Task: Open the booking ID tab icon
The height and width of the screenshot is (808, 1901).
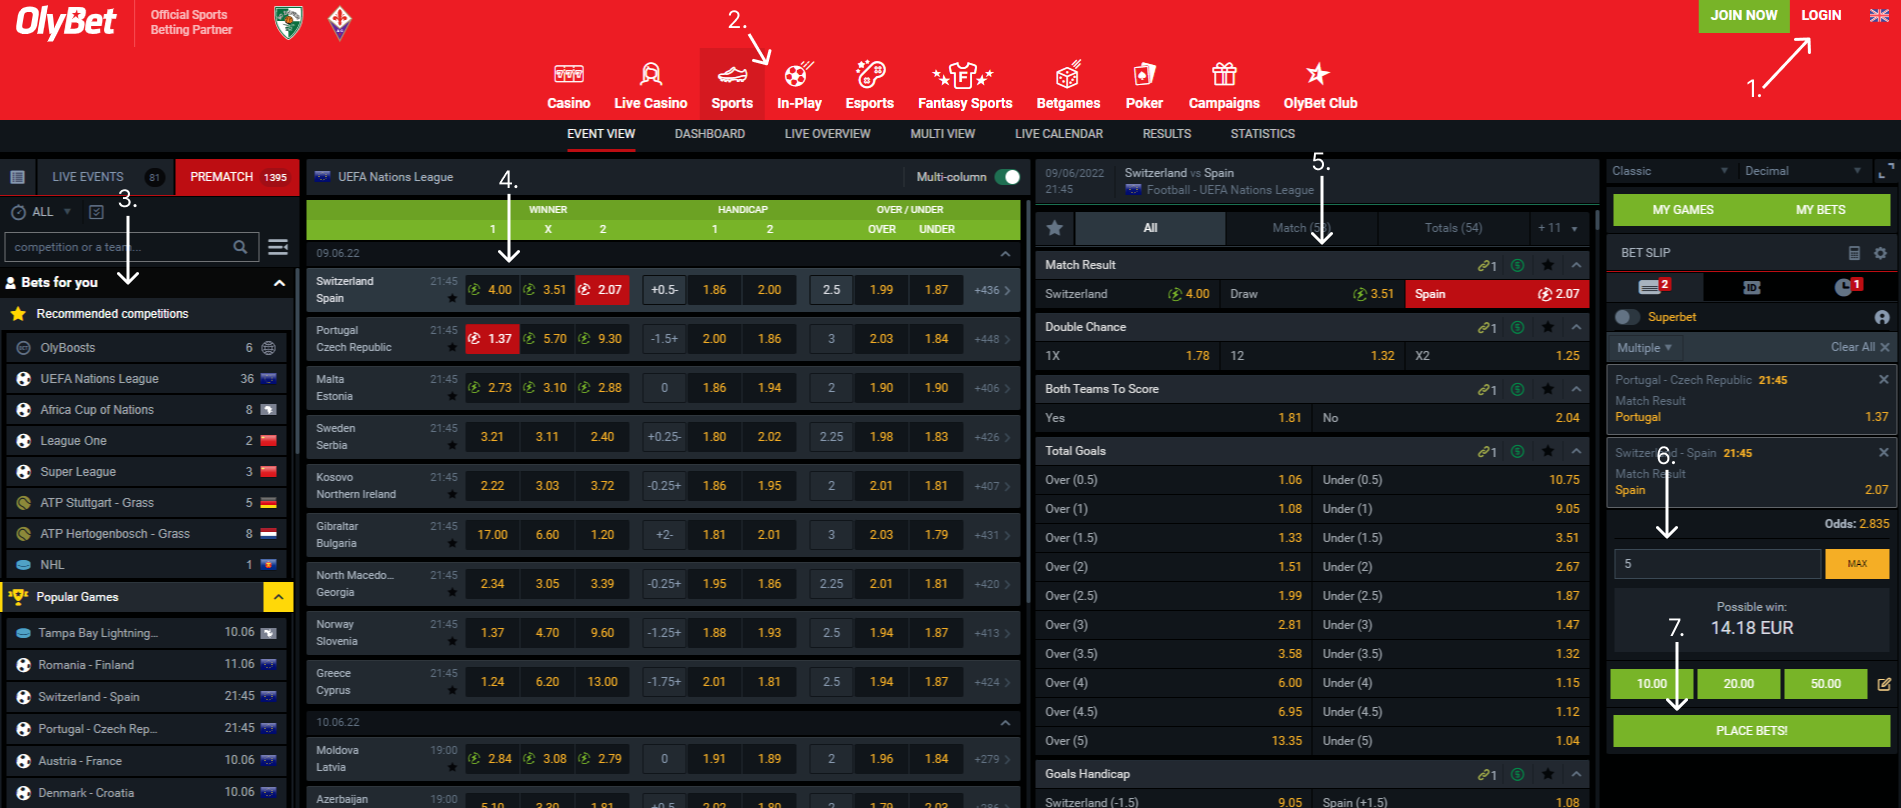Action: (1751, 287)
